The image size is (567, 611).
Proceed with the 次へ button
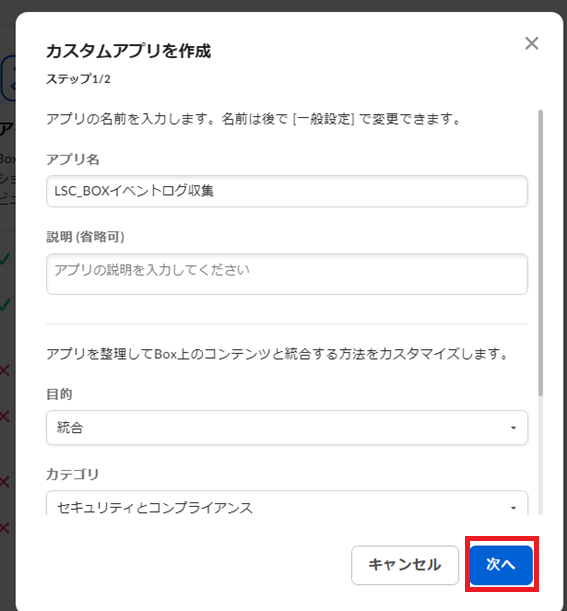[501, 565]
